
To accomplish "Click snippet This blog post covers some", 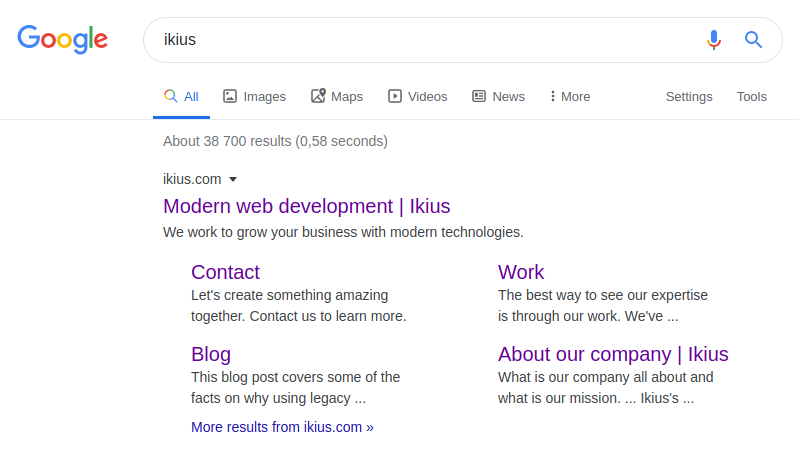I will click(x=296, y=388).
